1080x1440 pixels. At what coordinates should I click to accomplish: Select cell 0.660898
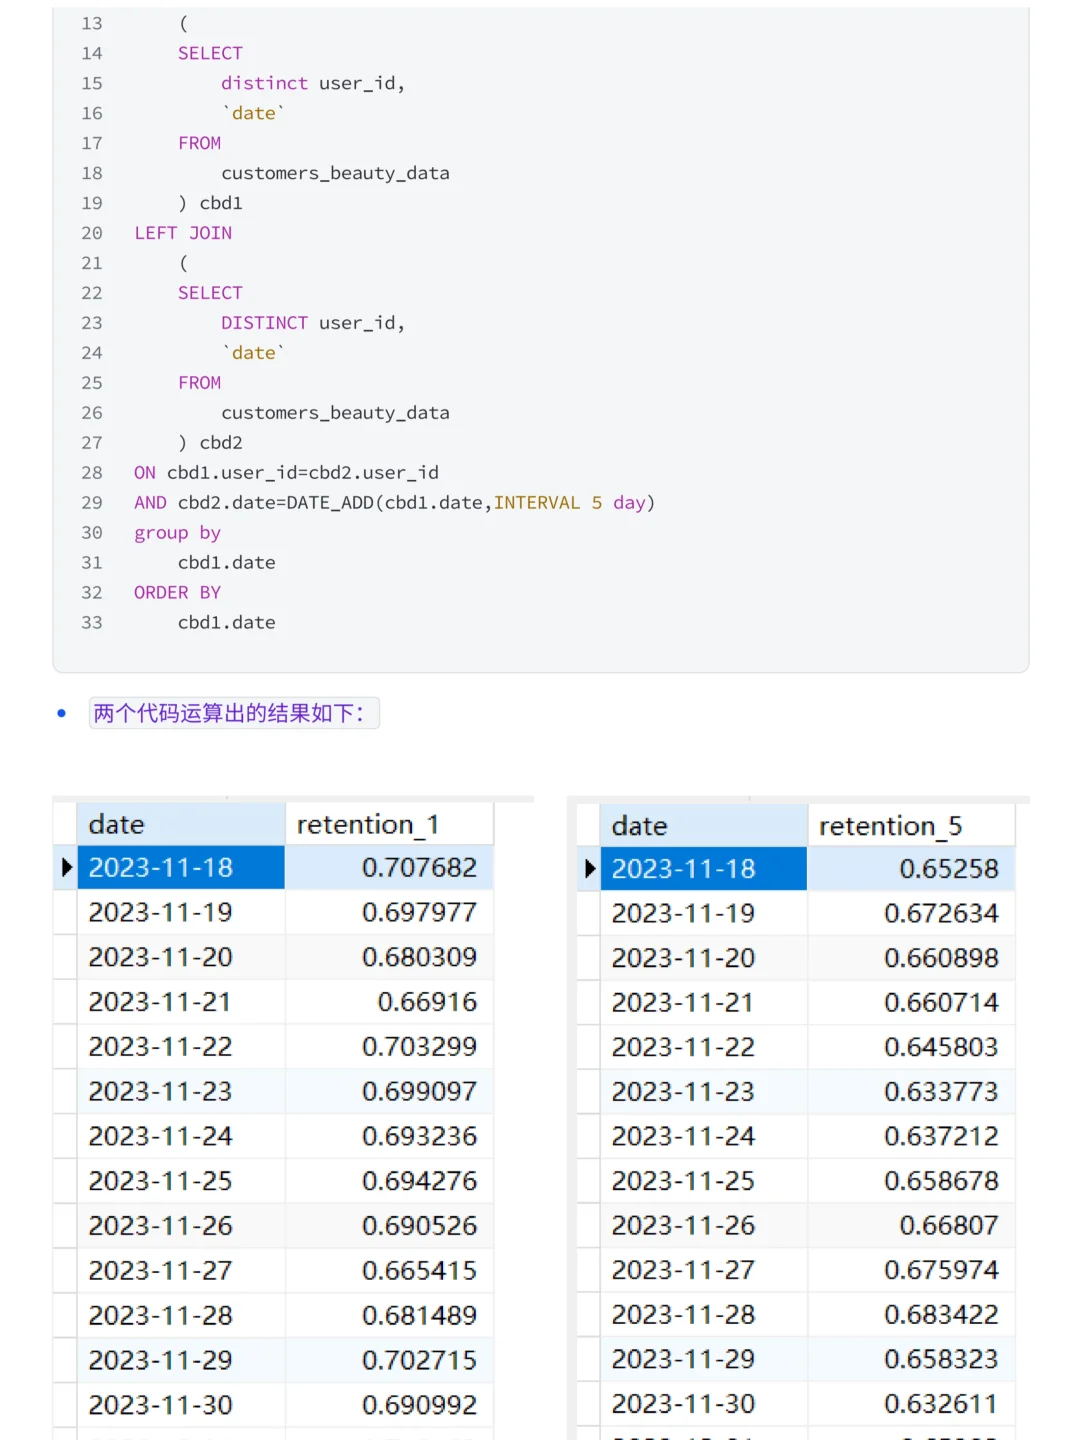[x=911, y=958]
